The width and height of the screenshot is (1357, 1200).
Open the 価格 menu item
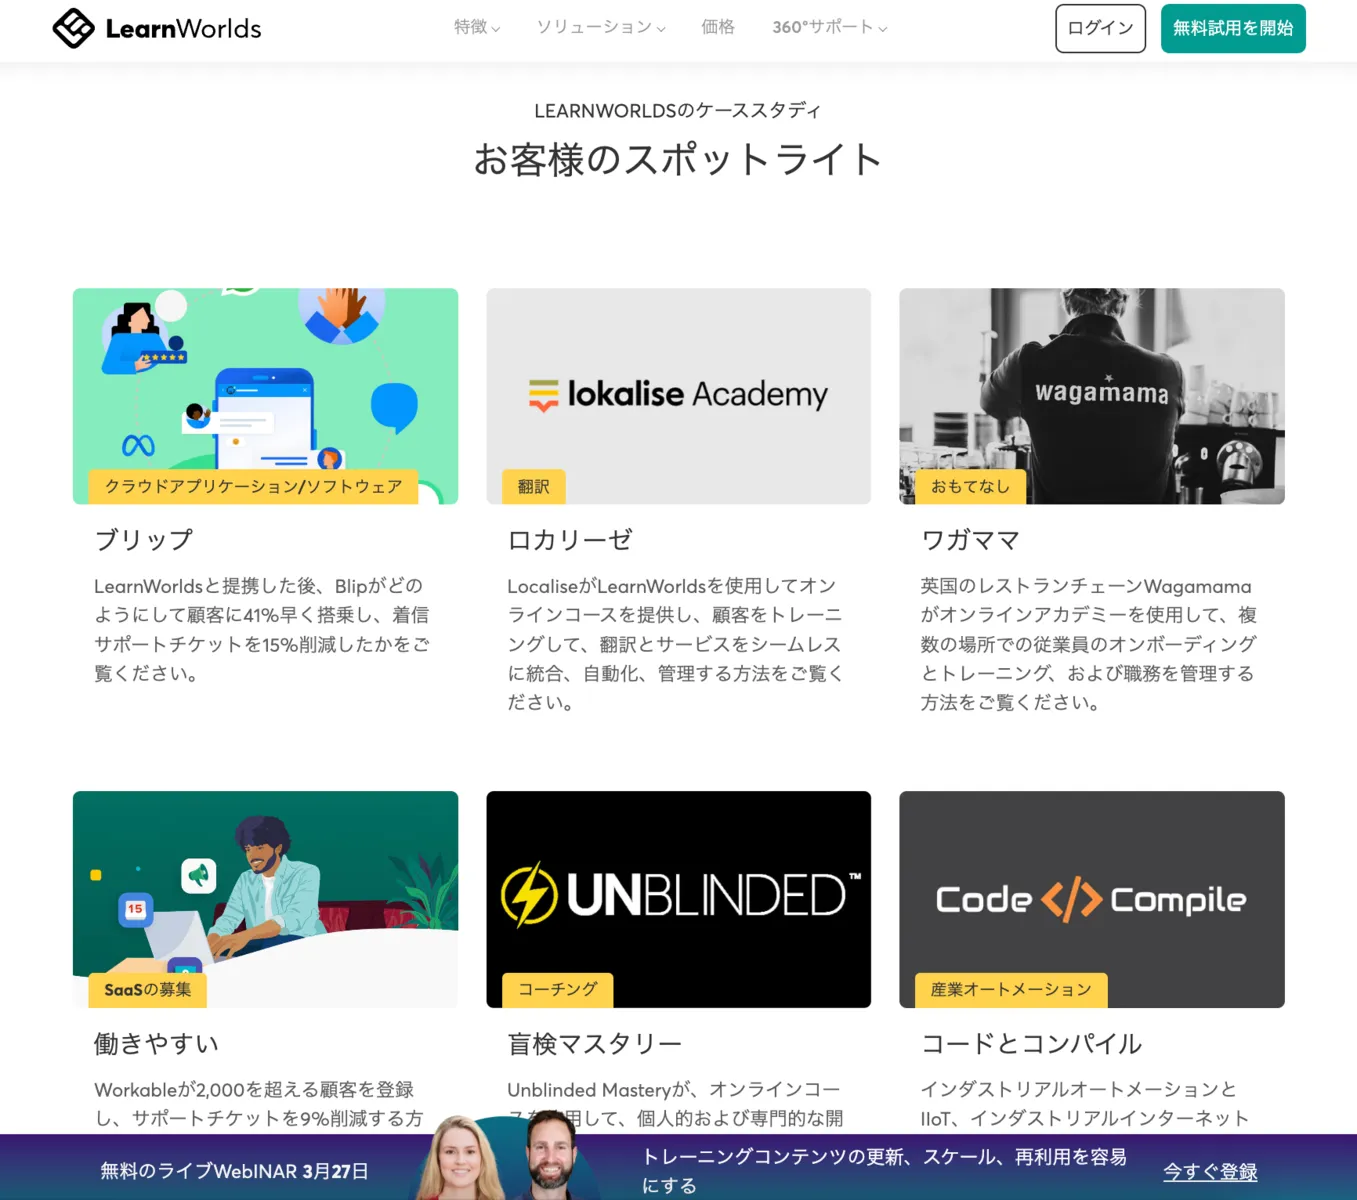[718, 27]
